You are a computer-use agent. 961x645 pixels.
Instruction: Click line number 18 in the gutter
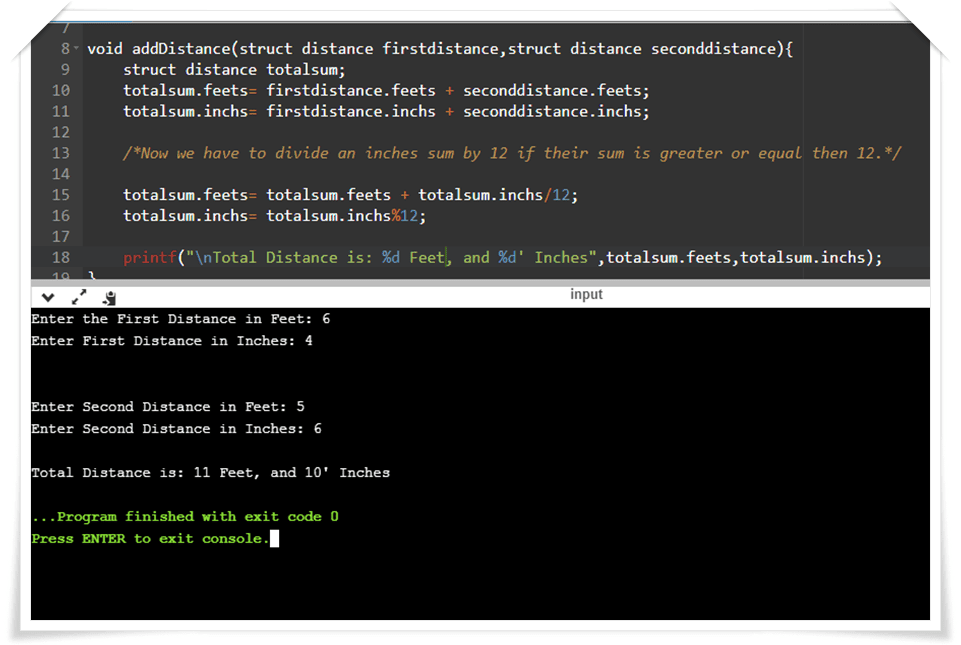coord(60,257)
